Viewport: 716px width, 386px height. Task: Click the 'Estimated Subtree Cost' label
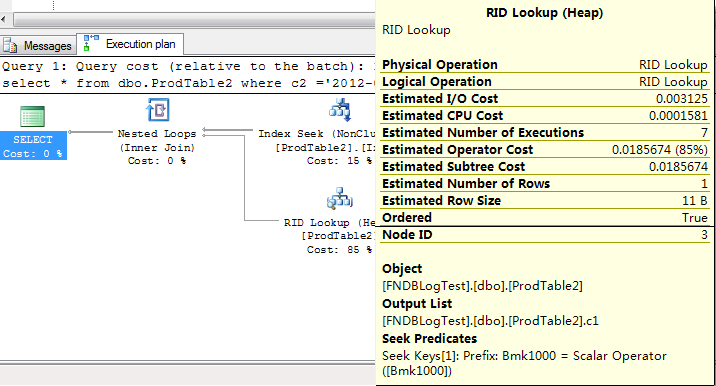453,167
